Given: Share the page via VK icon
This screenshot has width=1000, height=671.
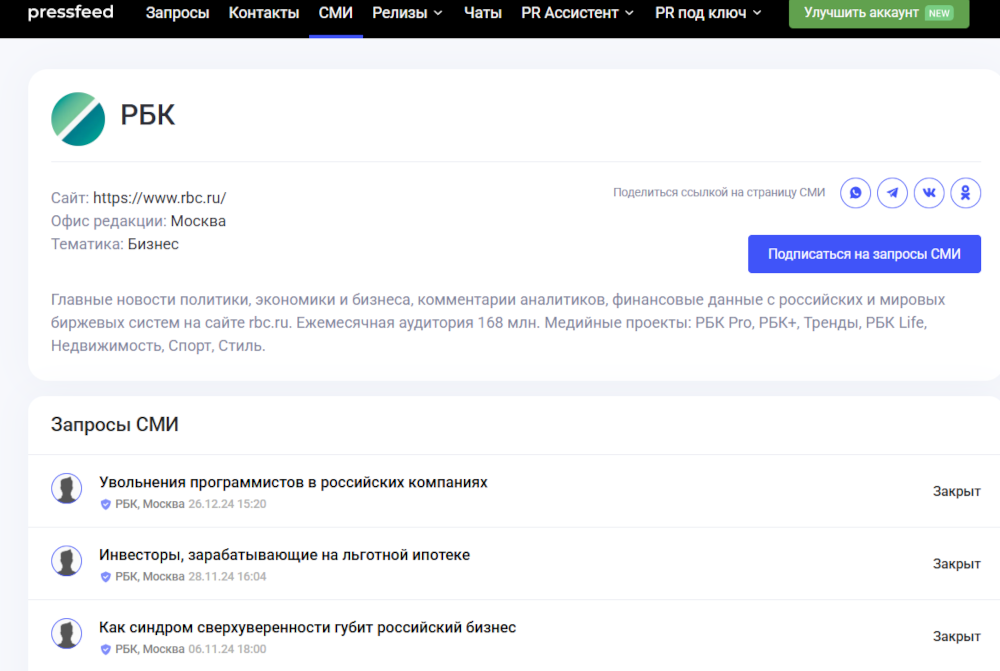Looking at the screenshot, I should [x=929, y=193].
